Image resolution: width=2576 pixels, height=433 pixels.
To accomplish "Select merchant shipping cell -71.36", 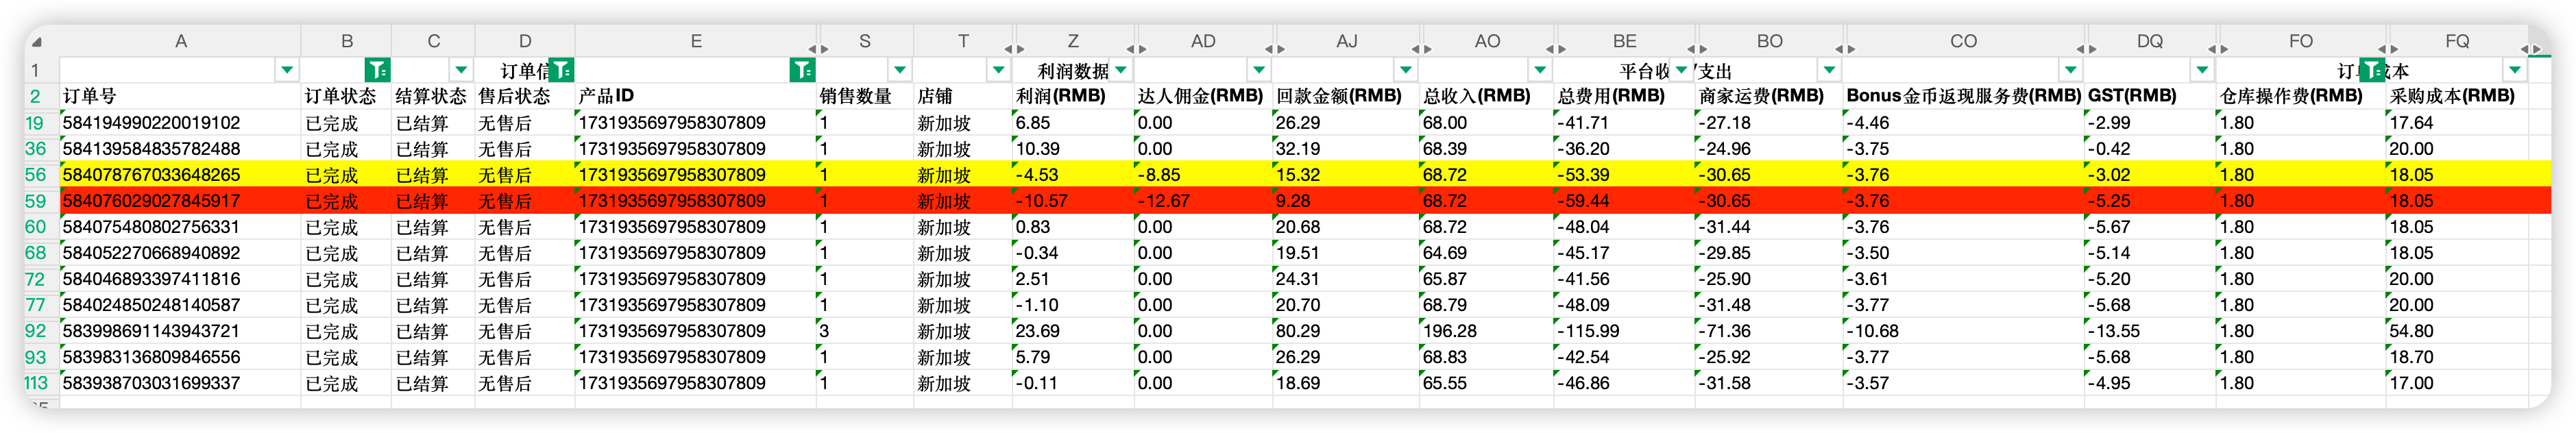I will 1769,331.
